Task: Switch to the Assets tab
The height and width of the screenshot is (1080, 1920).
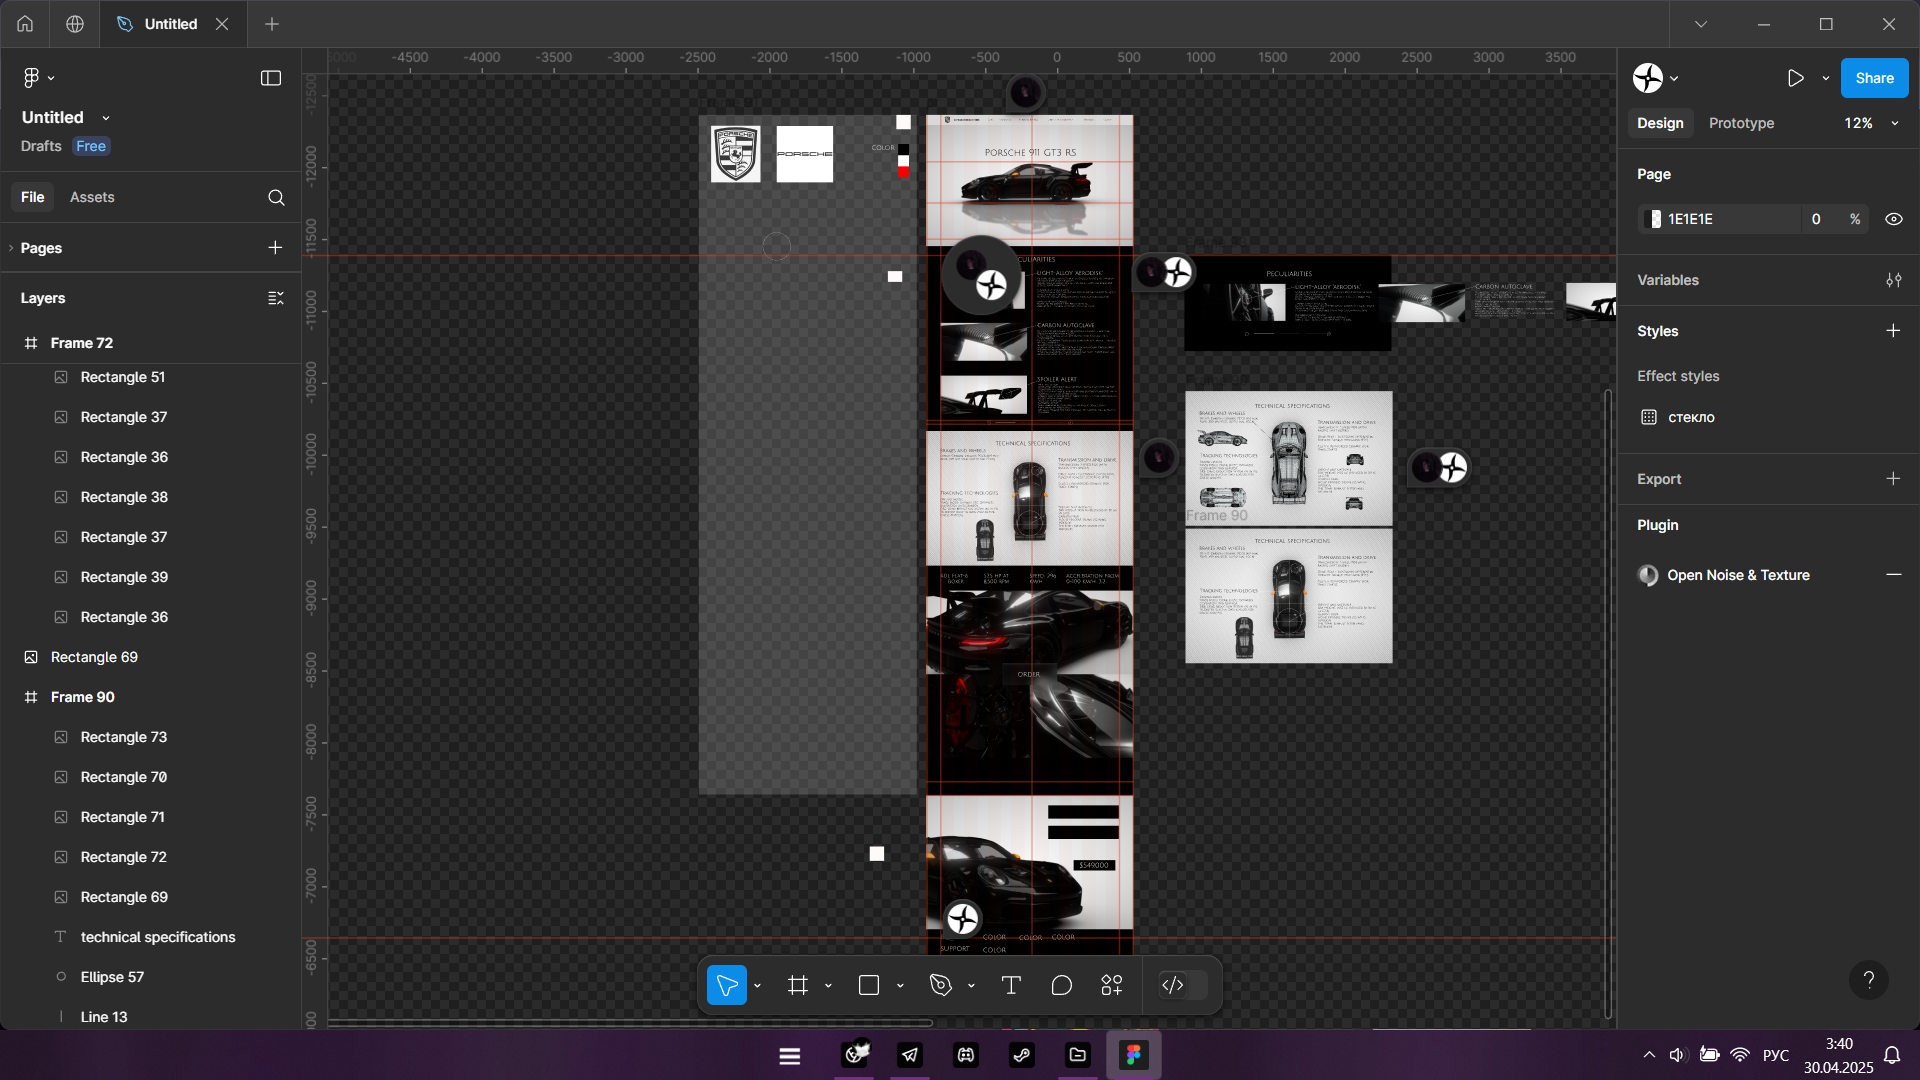Action: coord(92,197)
